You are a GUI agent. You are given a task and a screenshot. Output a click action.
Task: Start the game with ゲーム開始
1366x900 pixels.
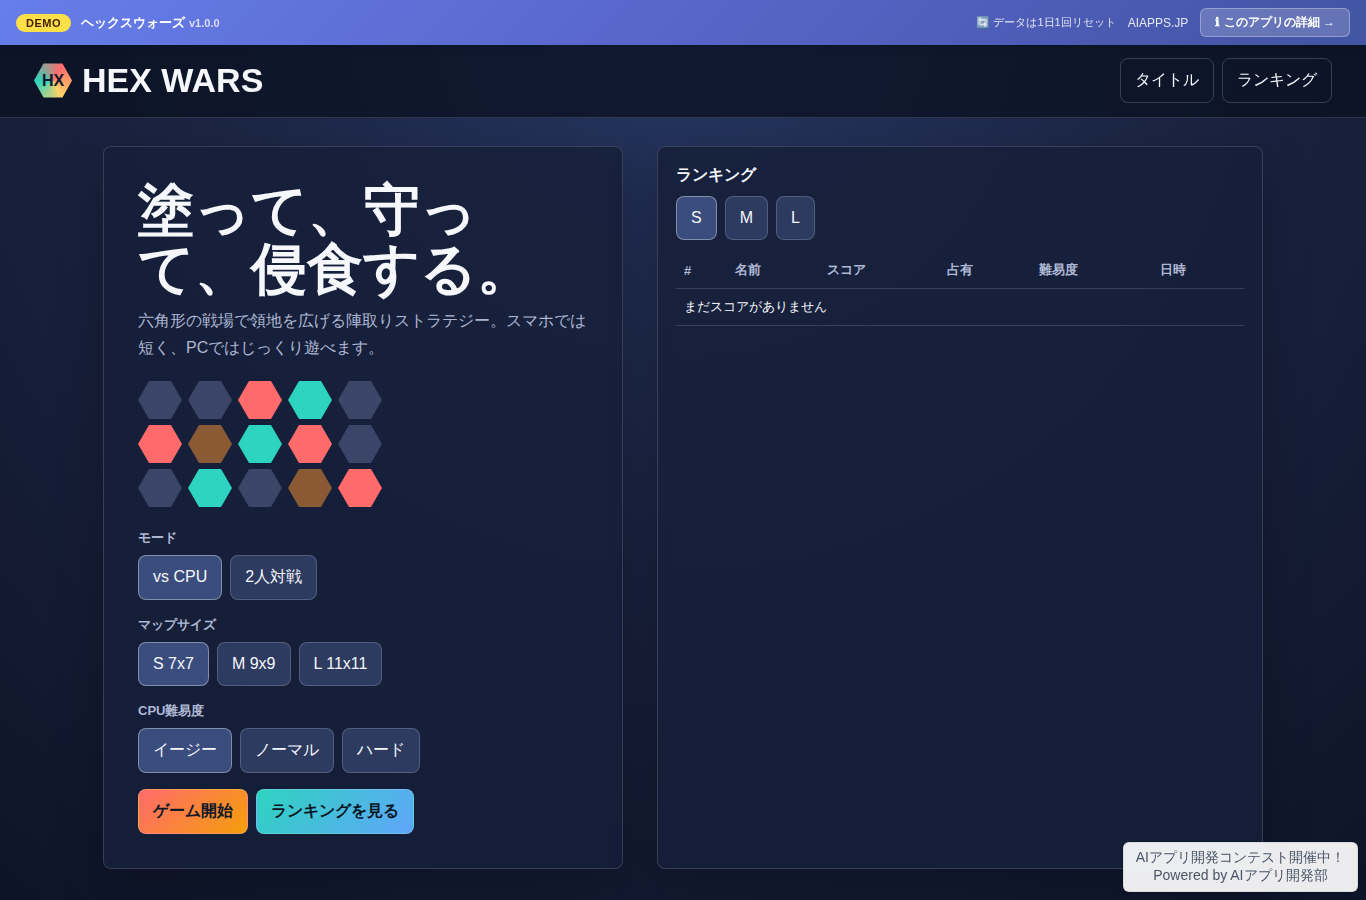[x=193, y=811]
